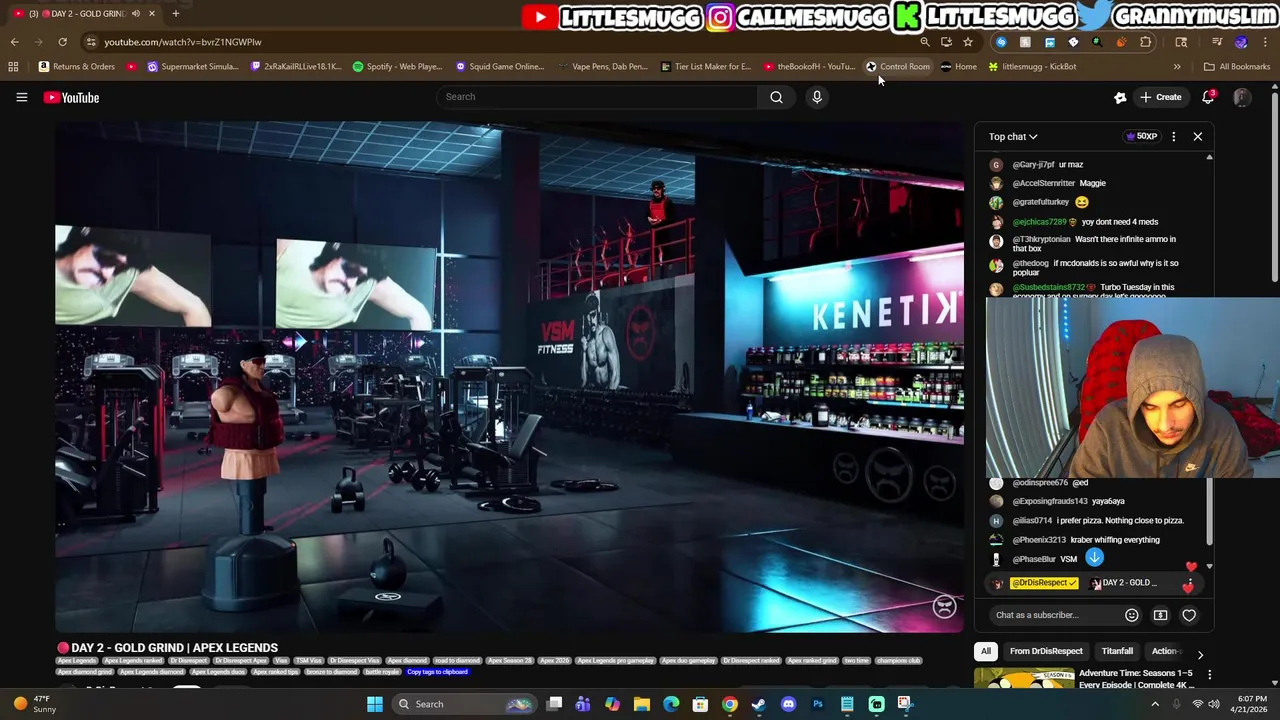Click the pinned @DrDisRespect chat message
1280x720 pixels.
(x=1095, y=583)
